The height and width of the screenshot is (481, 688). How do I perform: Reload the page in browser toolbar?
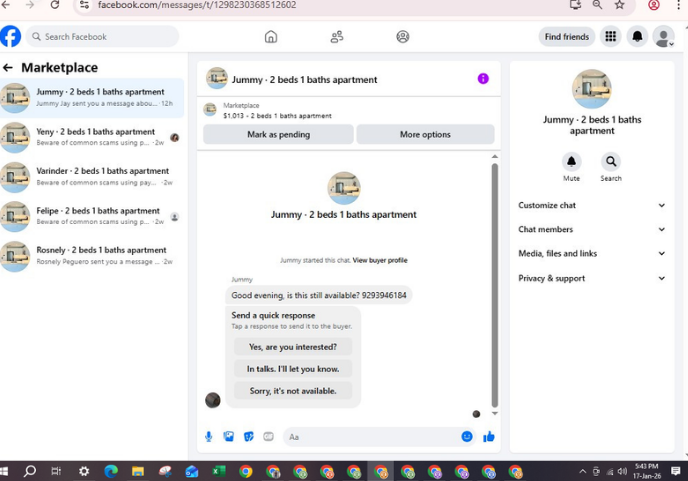tap(55, 5)
